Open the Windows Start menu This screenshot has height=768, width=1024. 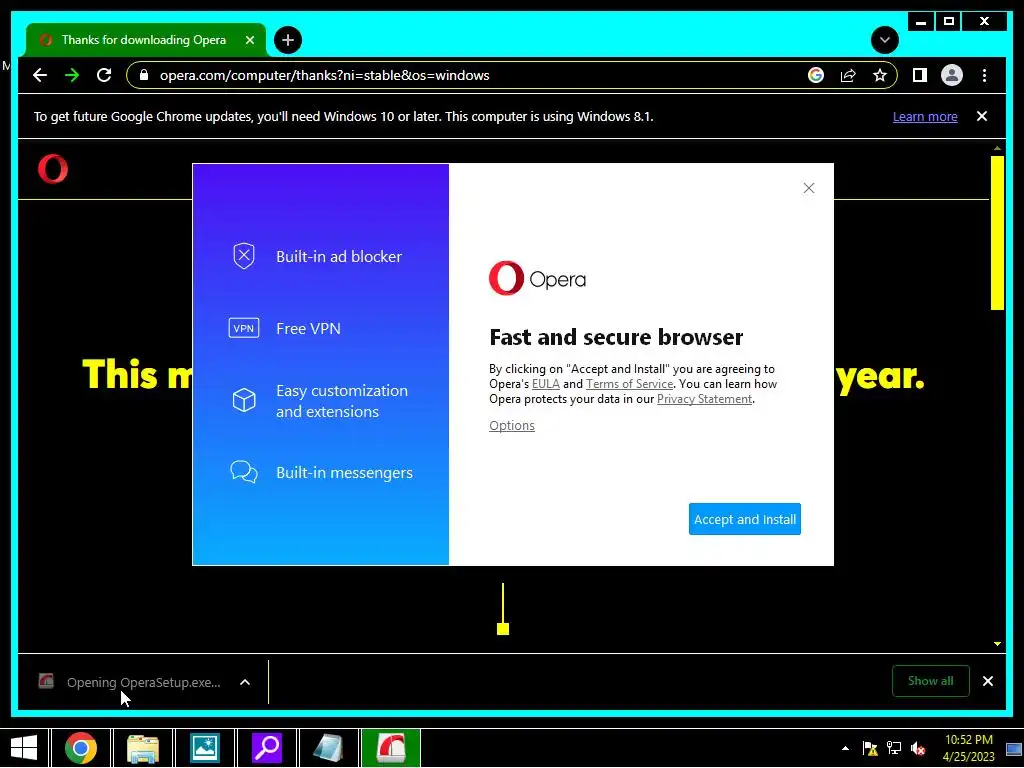[24, 748]
